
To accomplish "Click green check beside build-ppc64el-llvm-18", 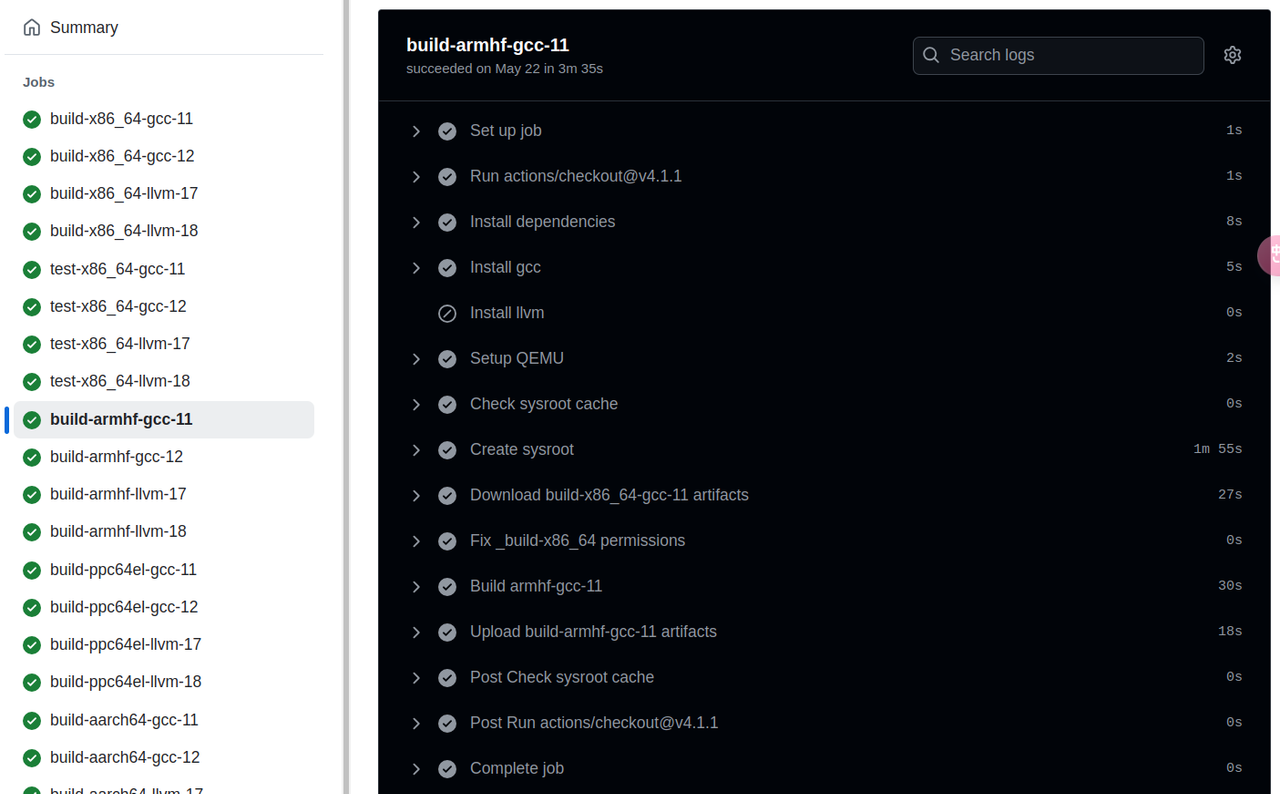I will pos(31,681).
